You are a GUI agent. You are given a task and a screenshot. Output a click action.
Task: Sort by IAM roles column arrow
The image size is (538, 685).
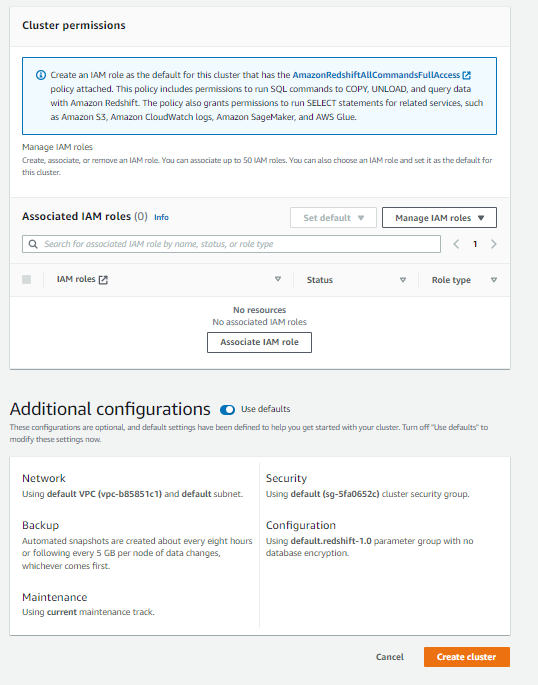278,279
